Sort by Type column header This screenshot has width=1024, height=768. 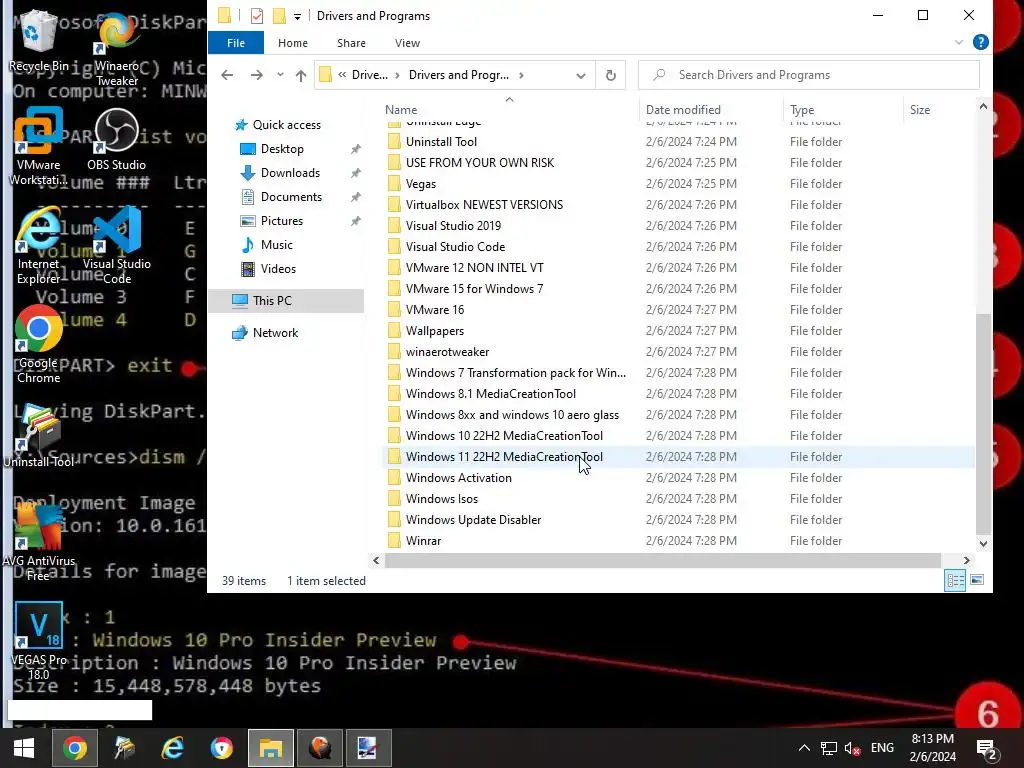[x=843, y=110]
